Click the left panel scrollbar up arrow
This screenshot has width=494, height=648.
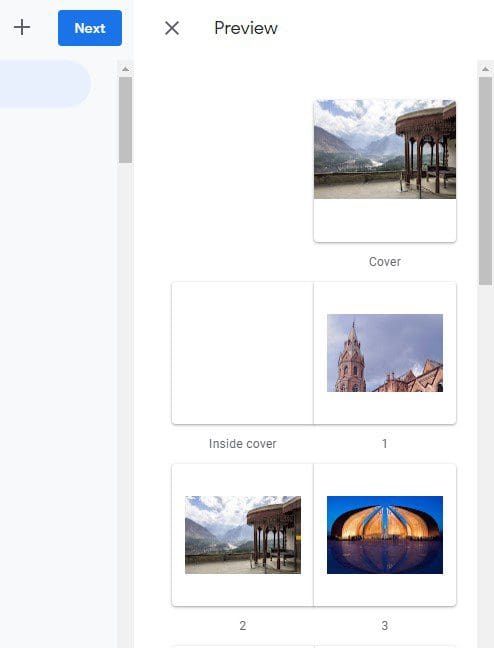pos(125,69)
